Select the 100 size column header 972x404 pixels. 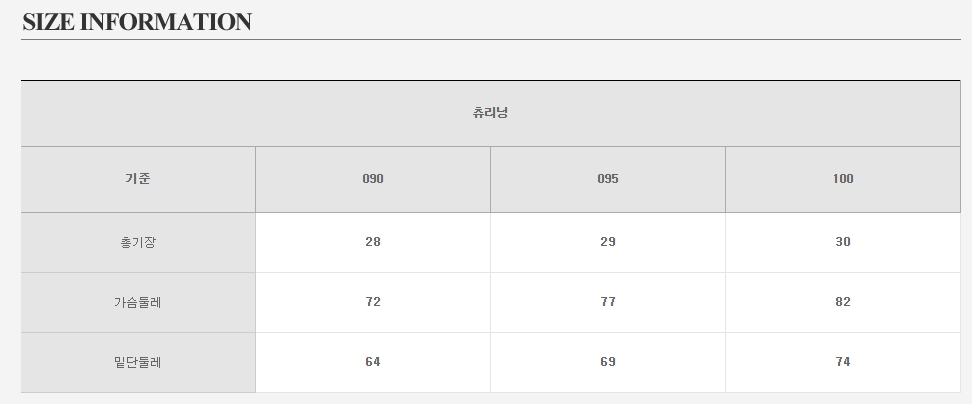843,179
